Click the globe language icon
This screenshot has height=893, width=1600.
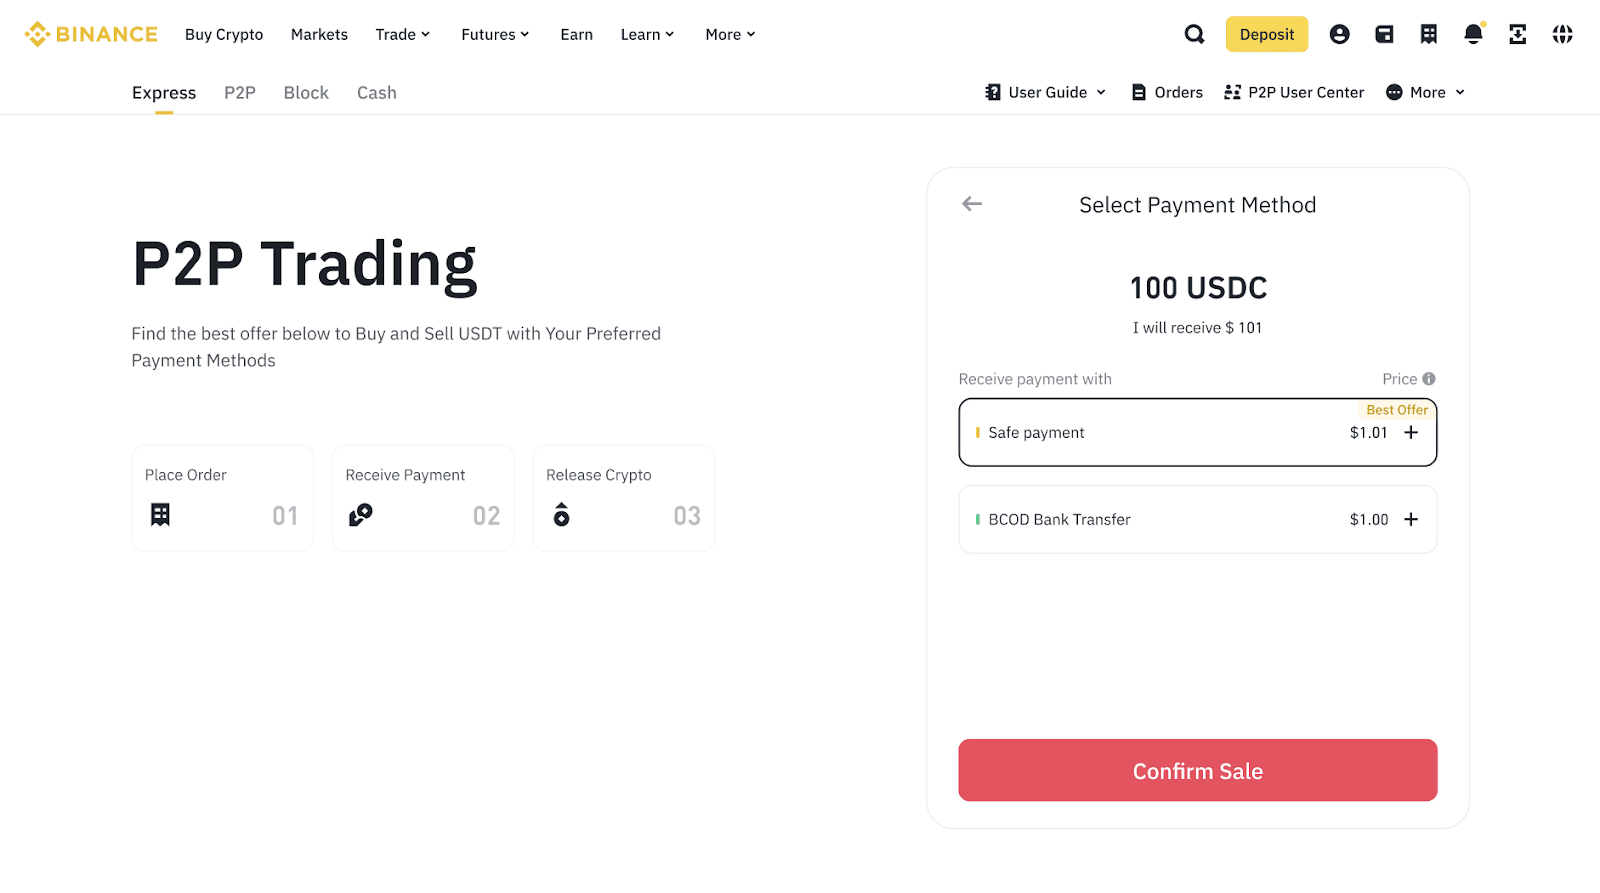pos(1562,34)
